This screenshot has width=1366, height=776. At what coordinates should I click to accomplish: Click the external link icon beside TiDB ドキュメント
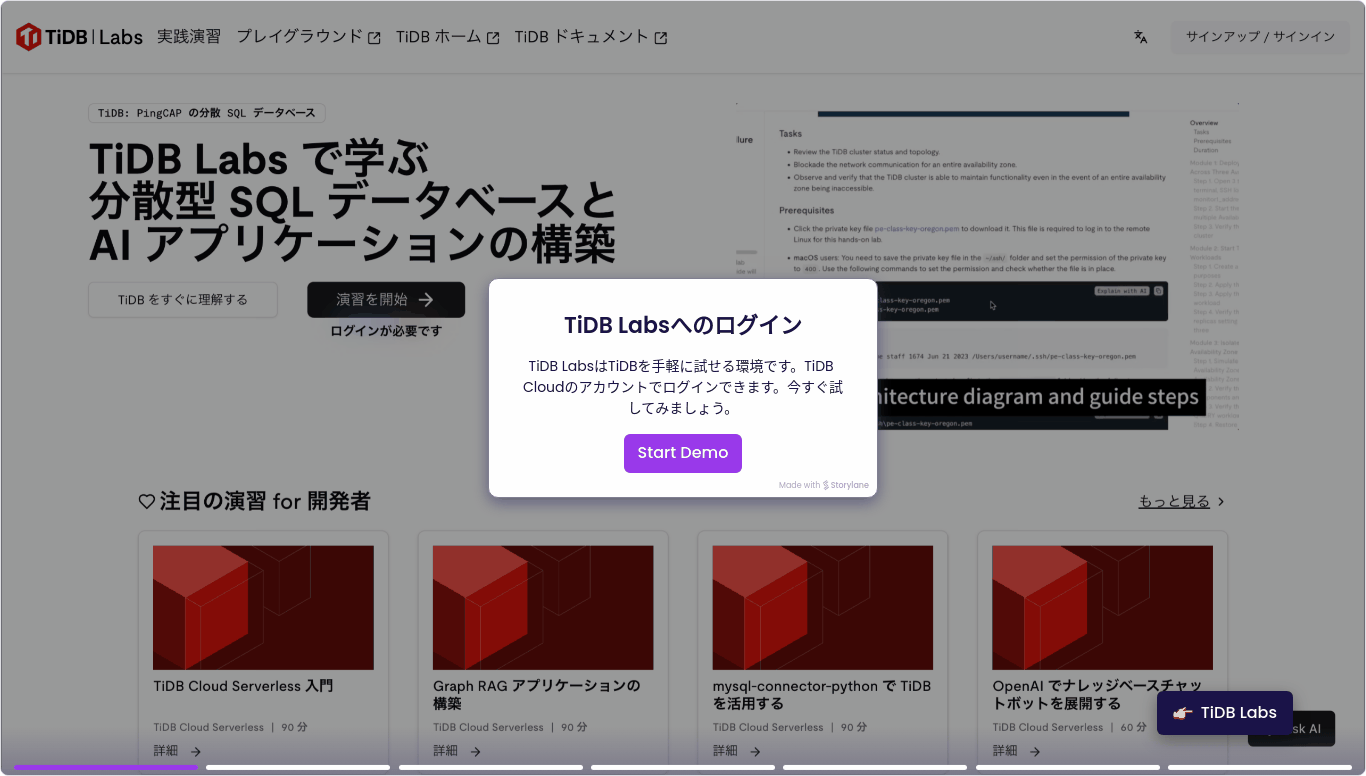point(660,36)
